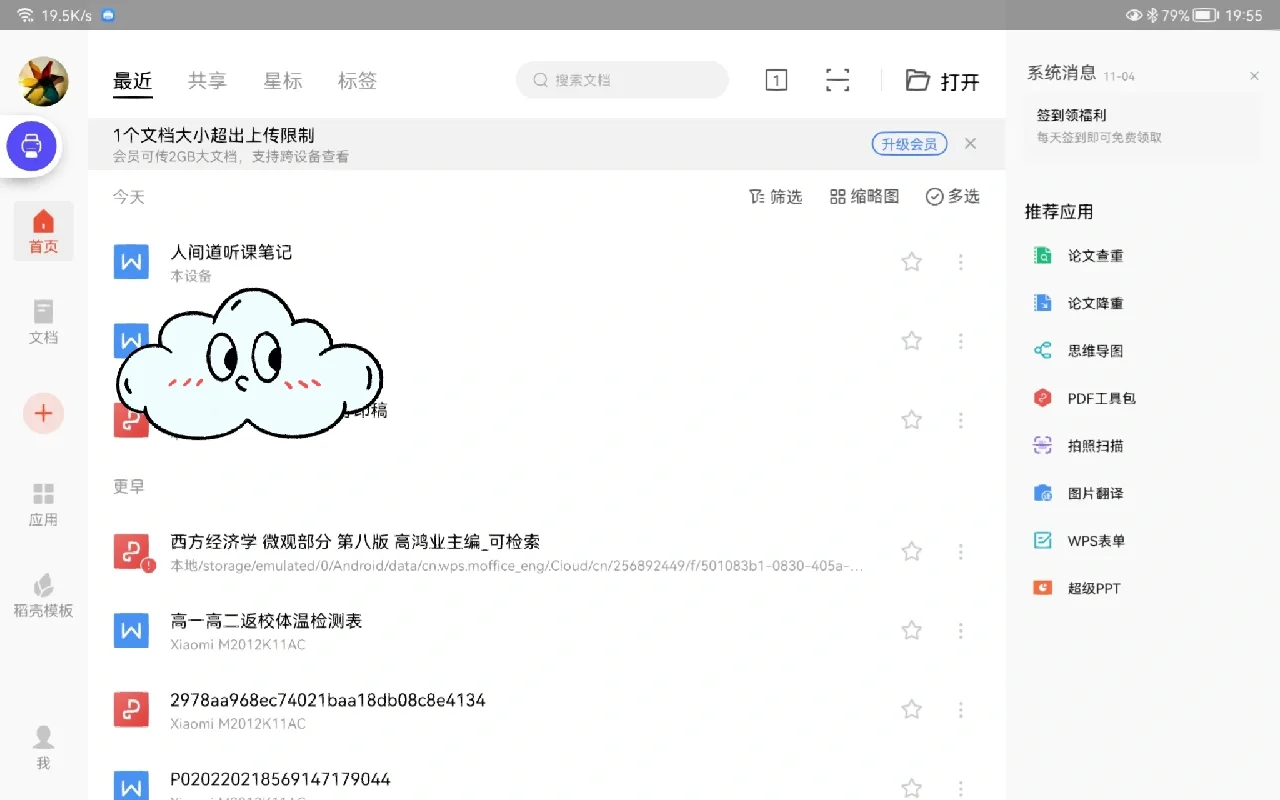Open 稻壳模板 templates section
The image size is (1280, 800).
43,596
